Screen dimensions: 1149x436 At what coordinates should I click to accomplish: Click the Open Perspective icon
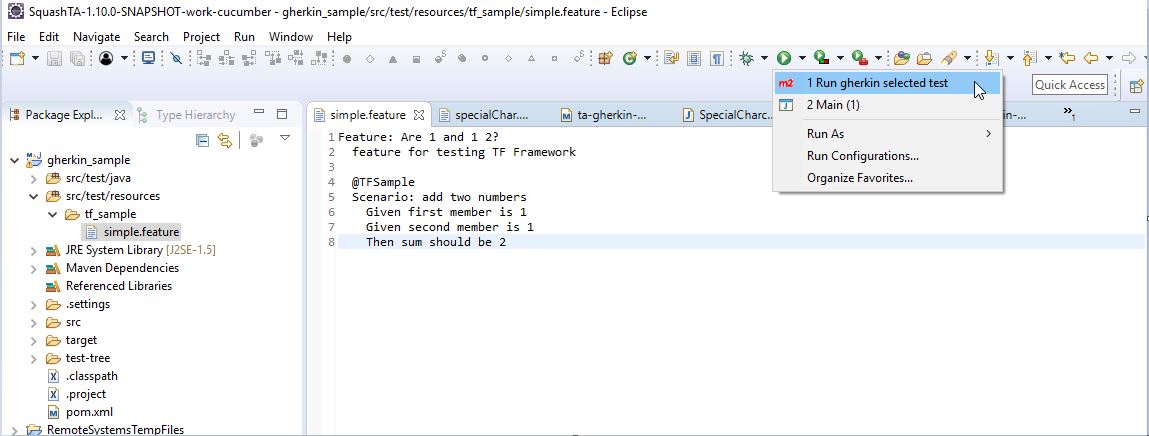tap(1137, 86)
